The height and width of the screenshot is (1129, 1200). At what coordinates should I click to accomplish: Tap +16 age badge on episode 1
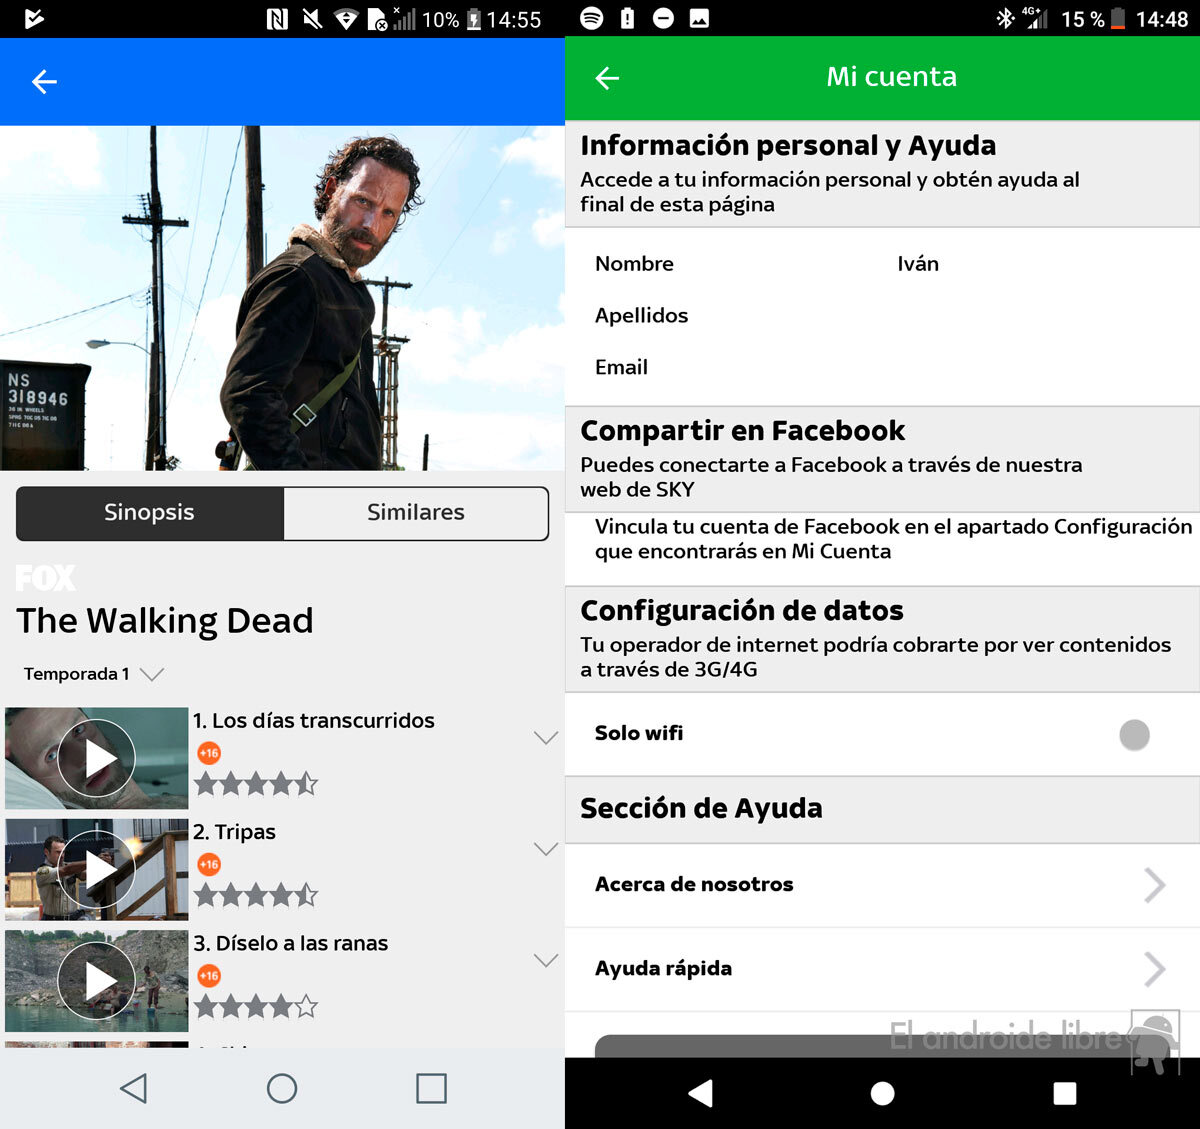pyautogui.click(x=209, y=753)
